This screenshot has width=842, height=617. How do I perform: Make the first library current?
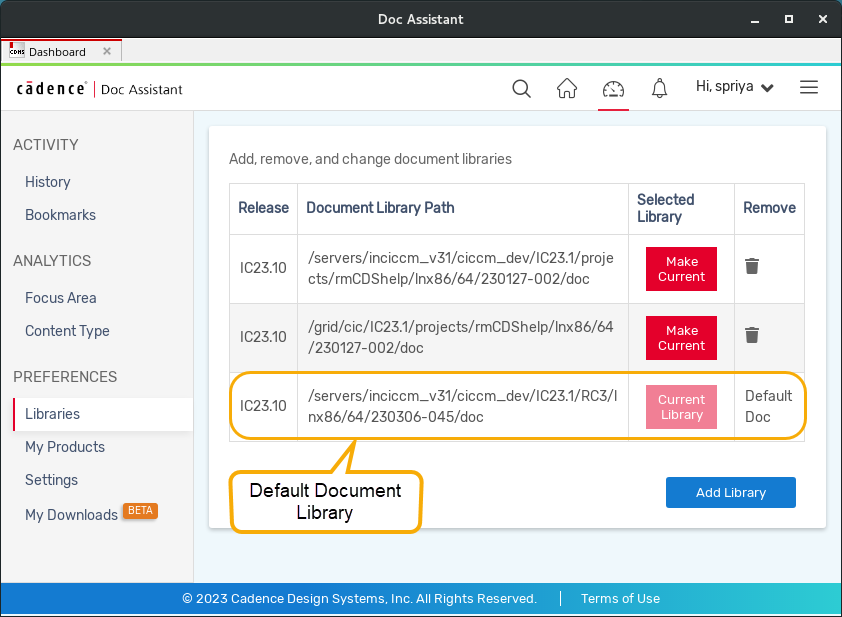pos(681,269)
